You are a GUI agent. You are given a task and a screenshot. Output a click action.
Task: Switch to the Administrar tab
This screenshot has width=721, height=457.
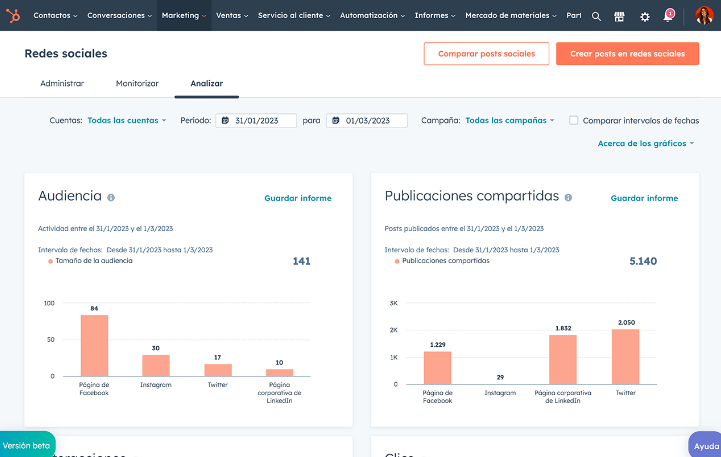pyautogui.click(x=62, y=84)
